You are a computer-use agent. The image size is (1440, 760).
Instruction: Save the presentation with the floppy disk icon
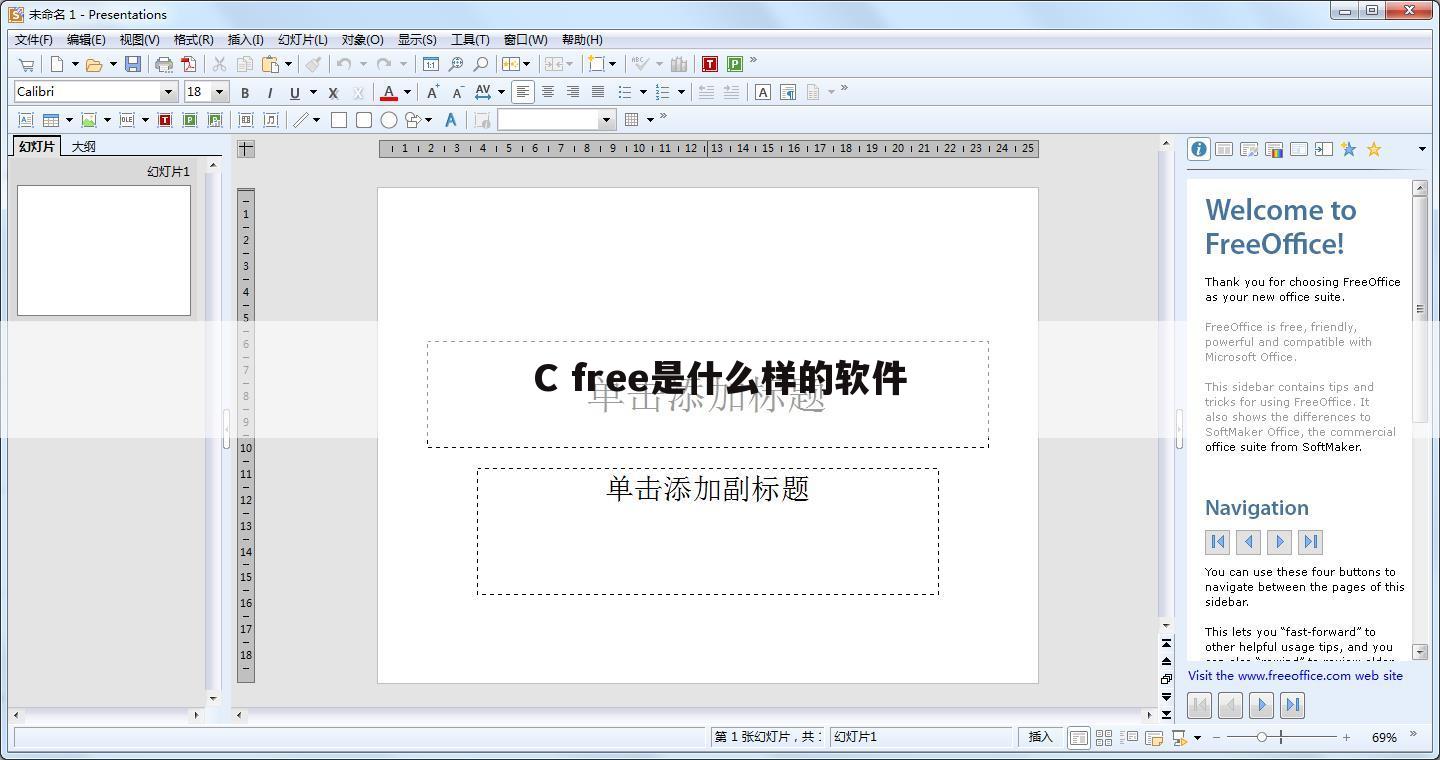click(x=133, y=64)
